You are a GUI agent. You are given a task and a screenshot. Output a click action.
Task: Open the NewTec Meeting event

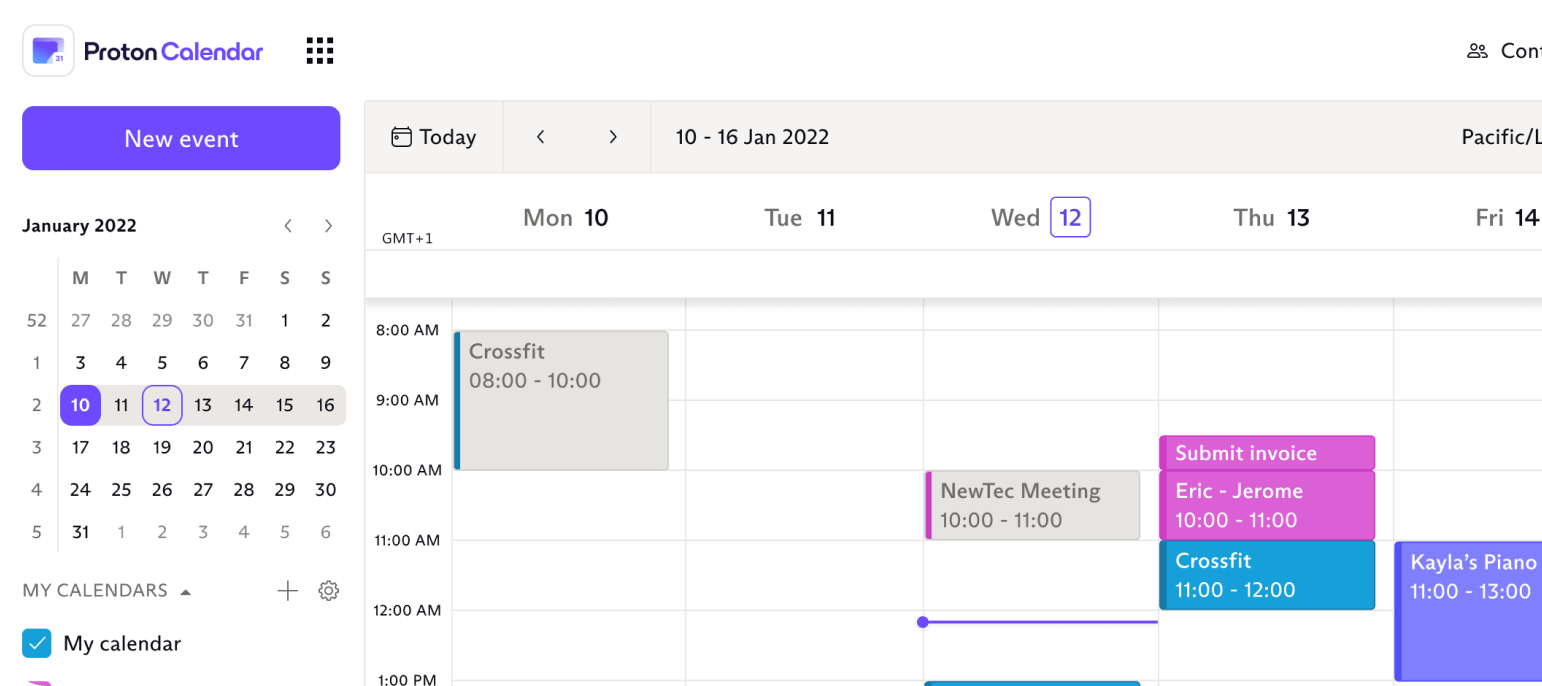click(x=1034, y=505)
